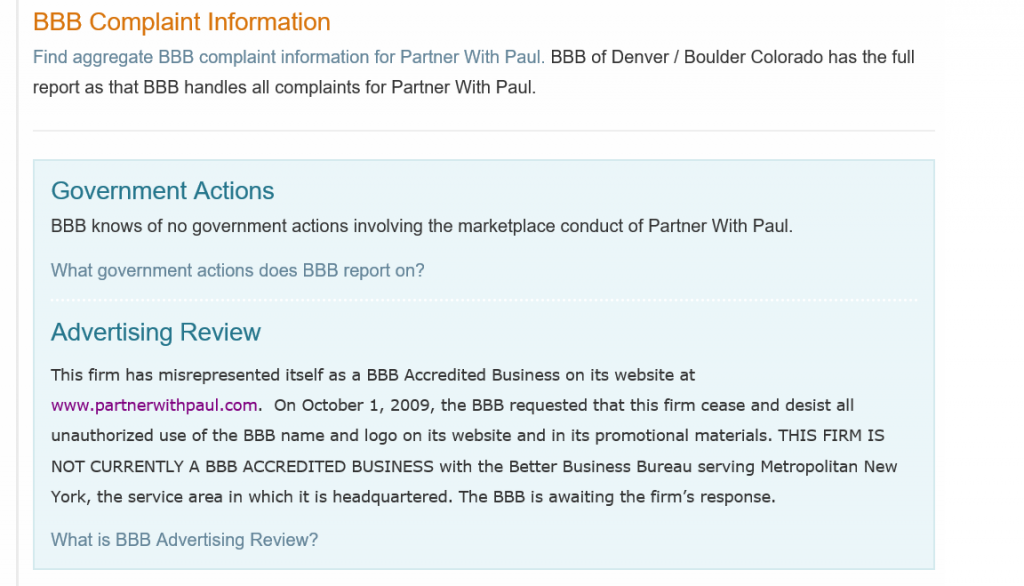Click the 'Government Actions' heading

click(x=163, y=191)
